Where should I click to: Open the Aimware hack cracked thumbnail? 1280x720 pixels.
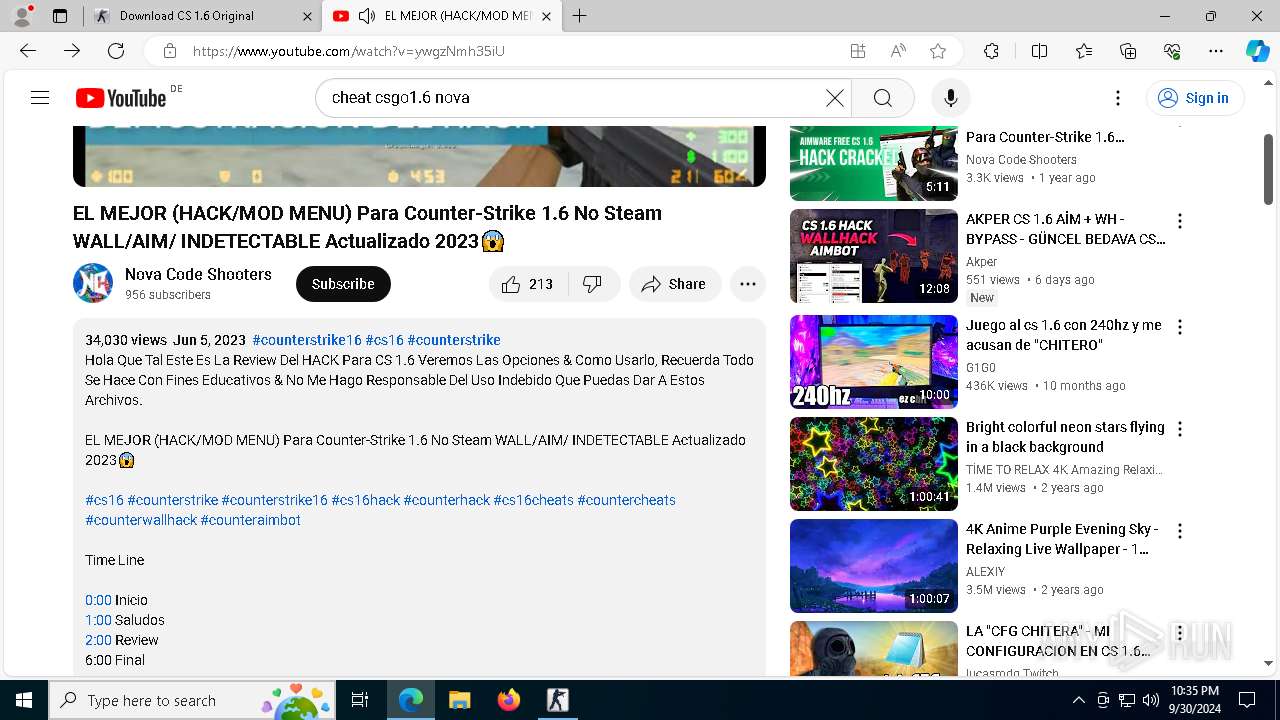pyautogui.click(x=874, y=163)
